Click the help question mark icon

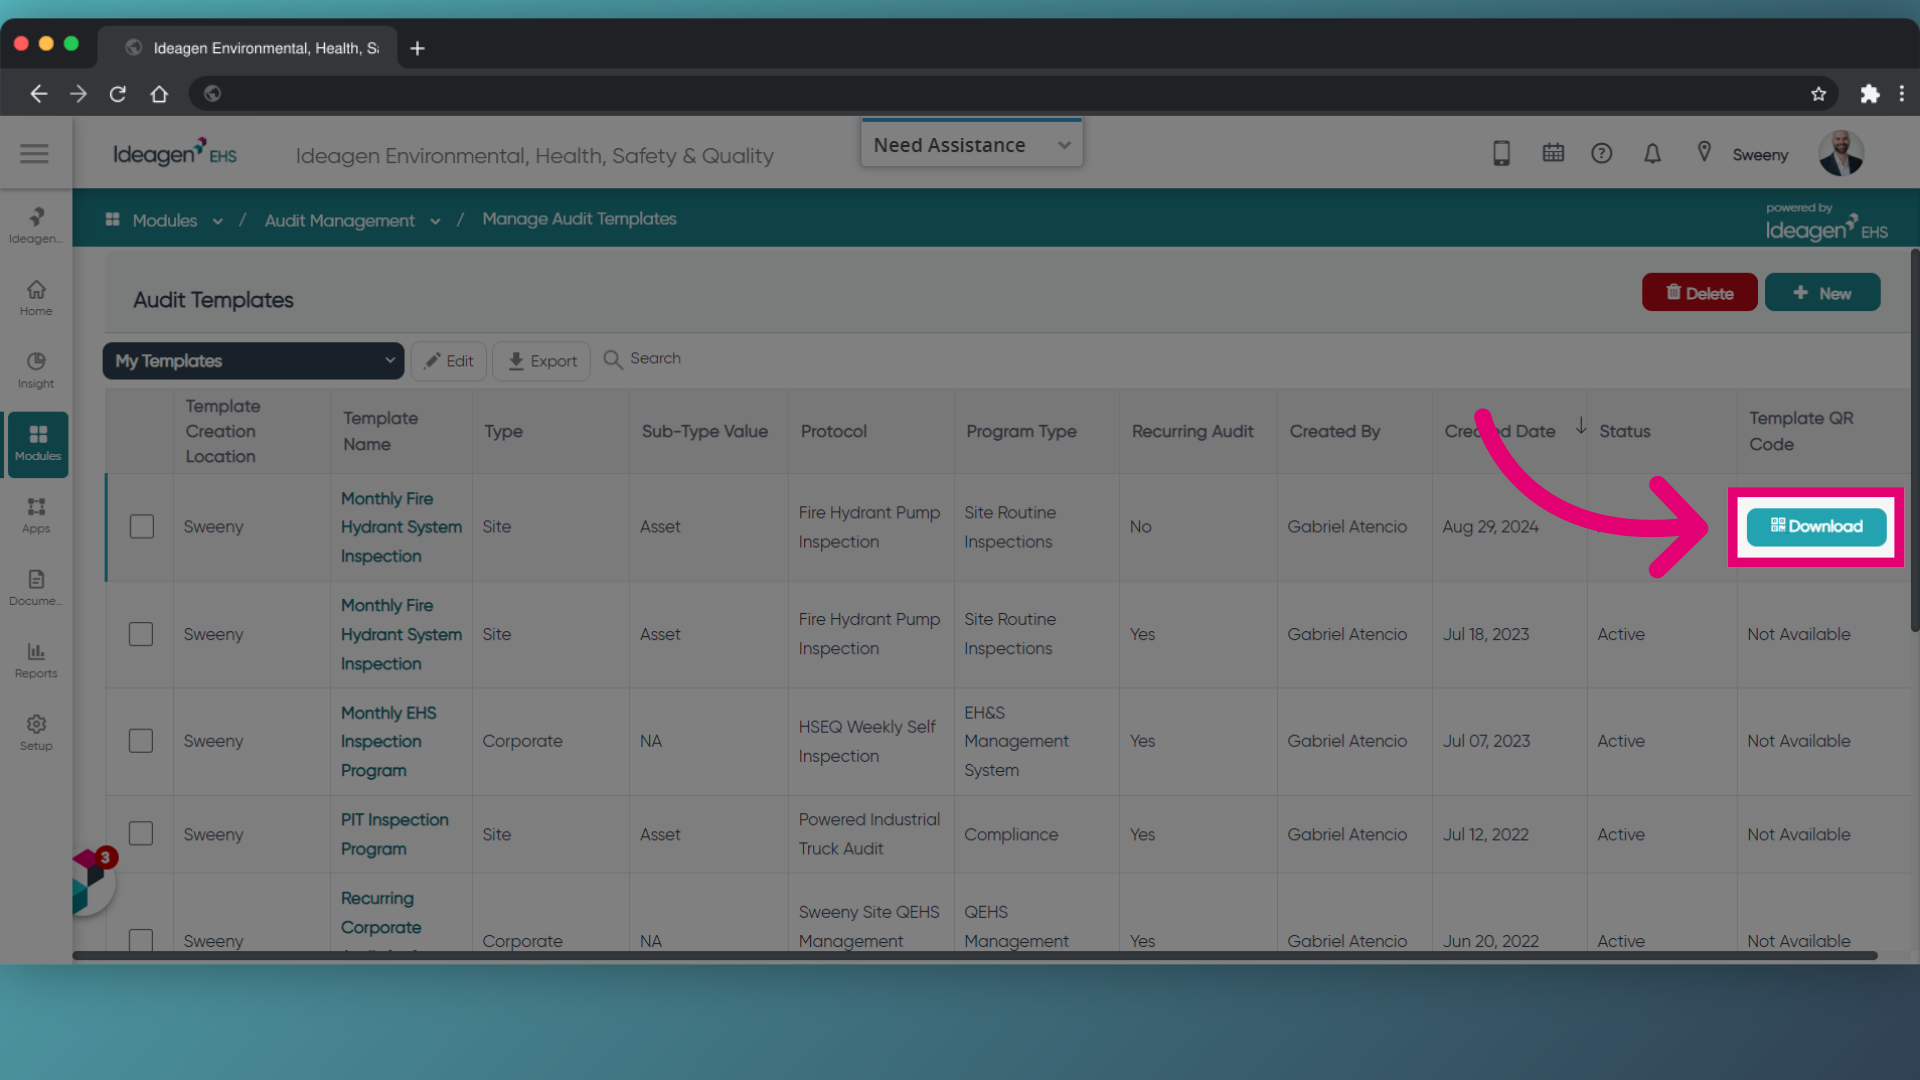coord(1602,153)
